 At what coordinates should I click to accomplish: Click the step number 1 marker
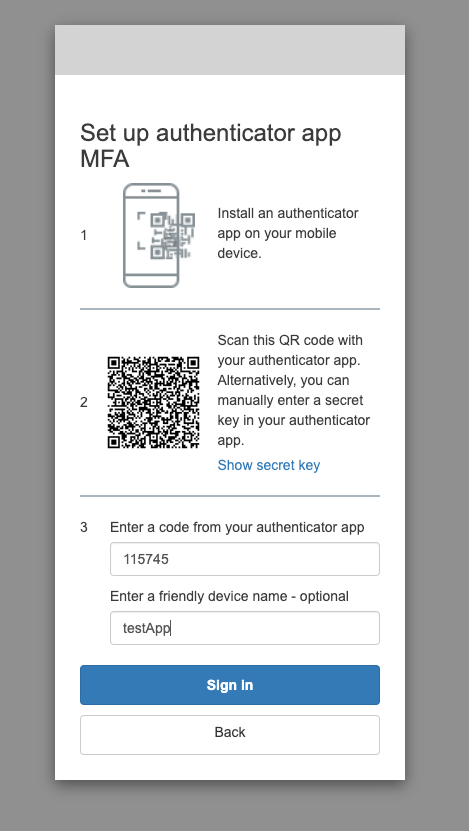[84, 235]
